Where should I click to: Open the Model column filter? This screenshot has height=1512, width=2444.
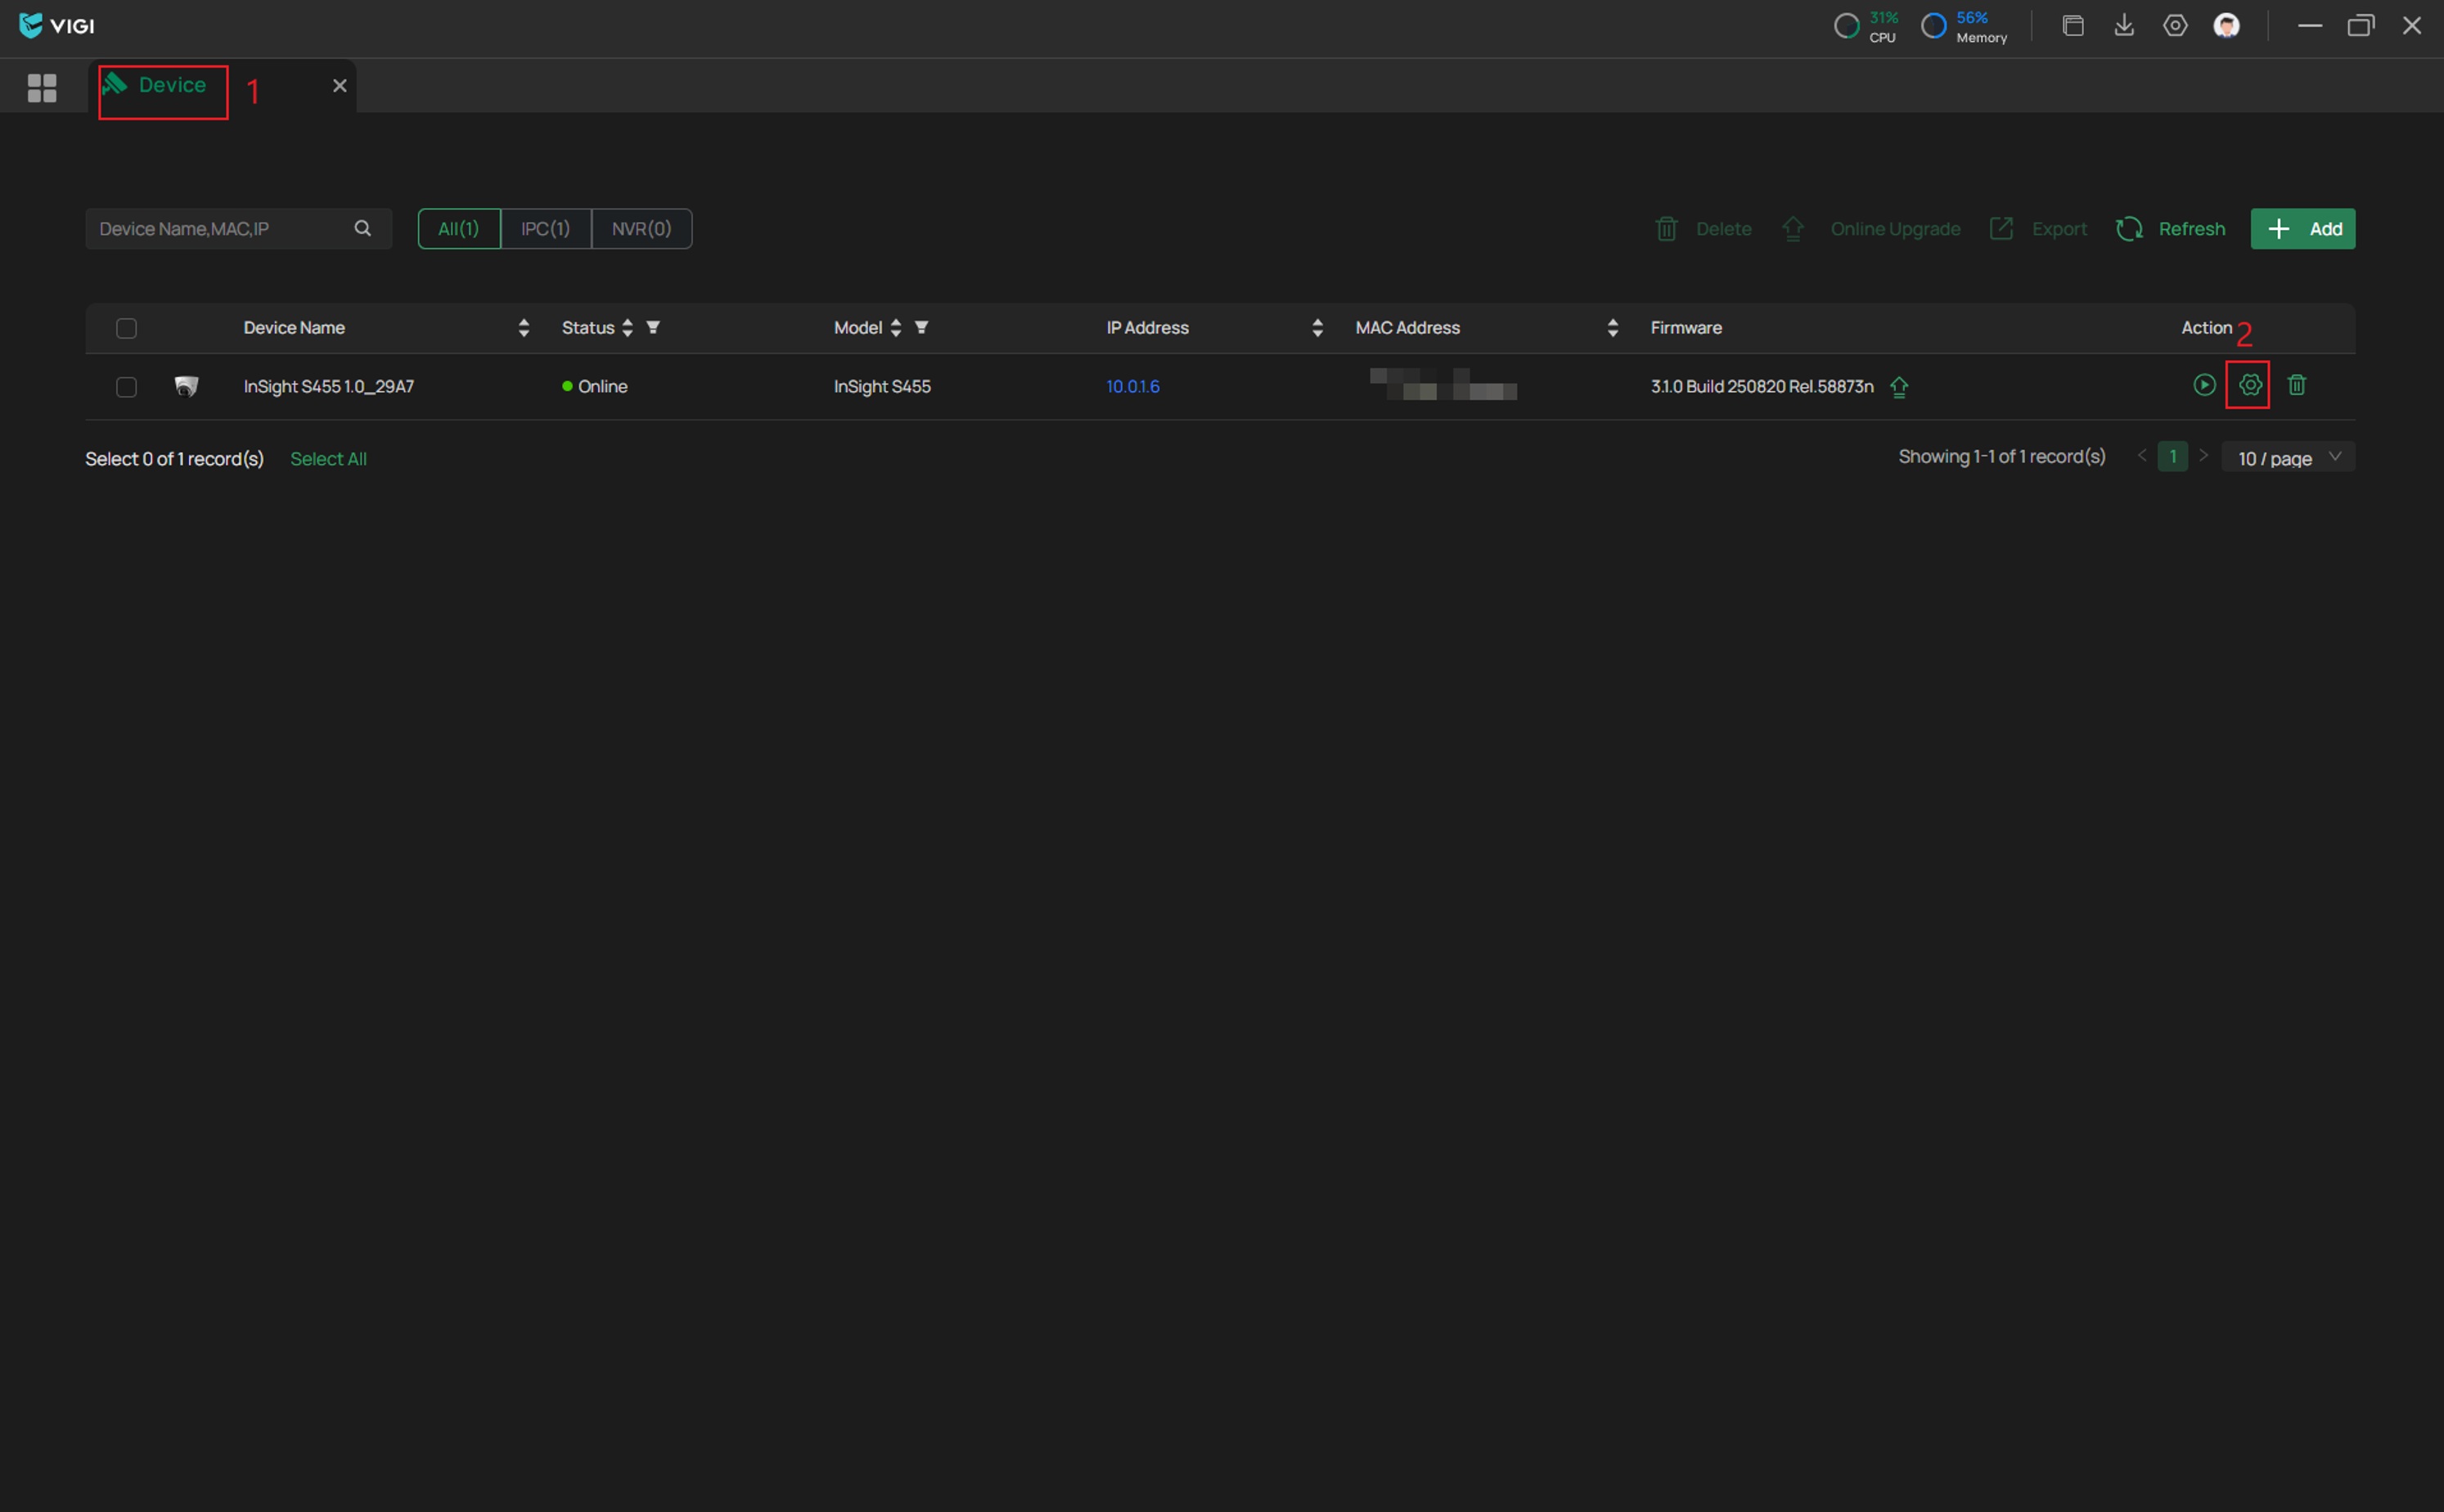[x=922, y=327]
